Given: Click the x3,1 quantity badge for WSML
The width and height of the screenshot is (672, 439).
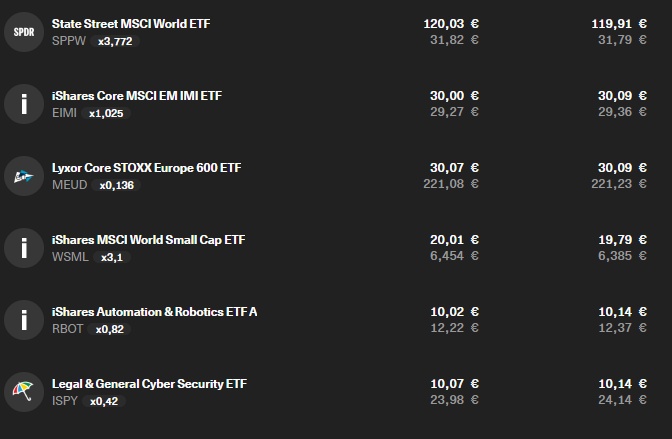Looking at the screenshot, I should pyautogui.click(x=112, y=258).
